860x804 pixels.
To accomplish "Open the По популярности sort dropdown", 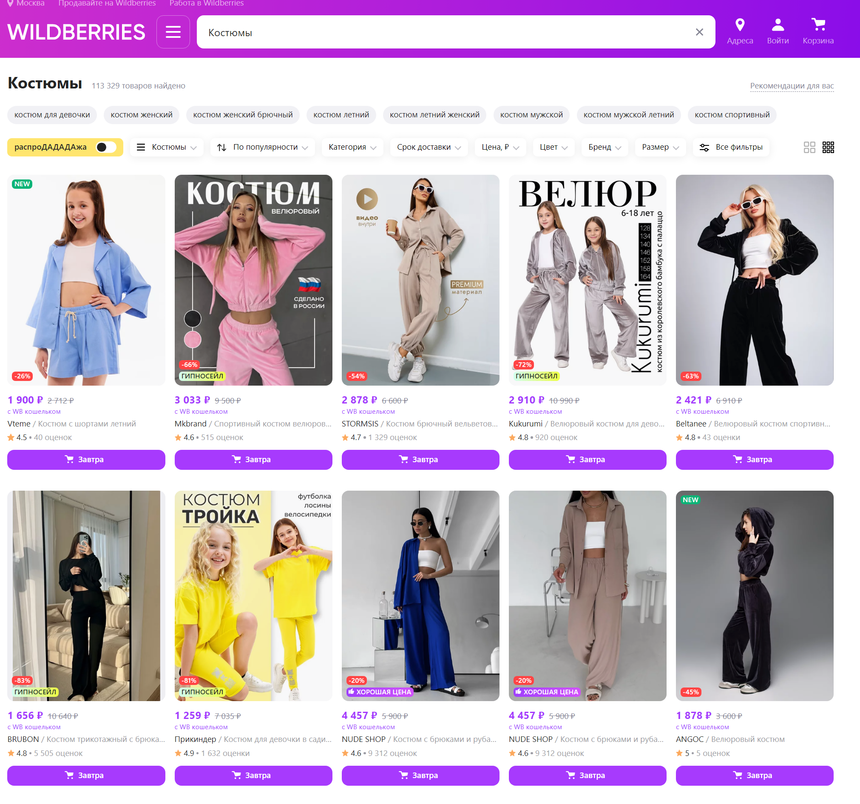I will [x=262, y=147].
